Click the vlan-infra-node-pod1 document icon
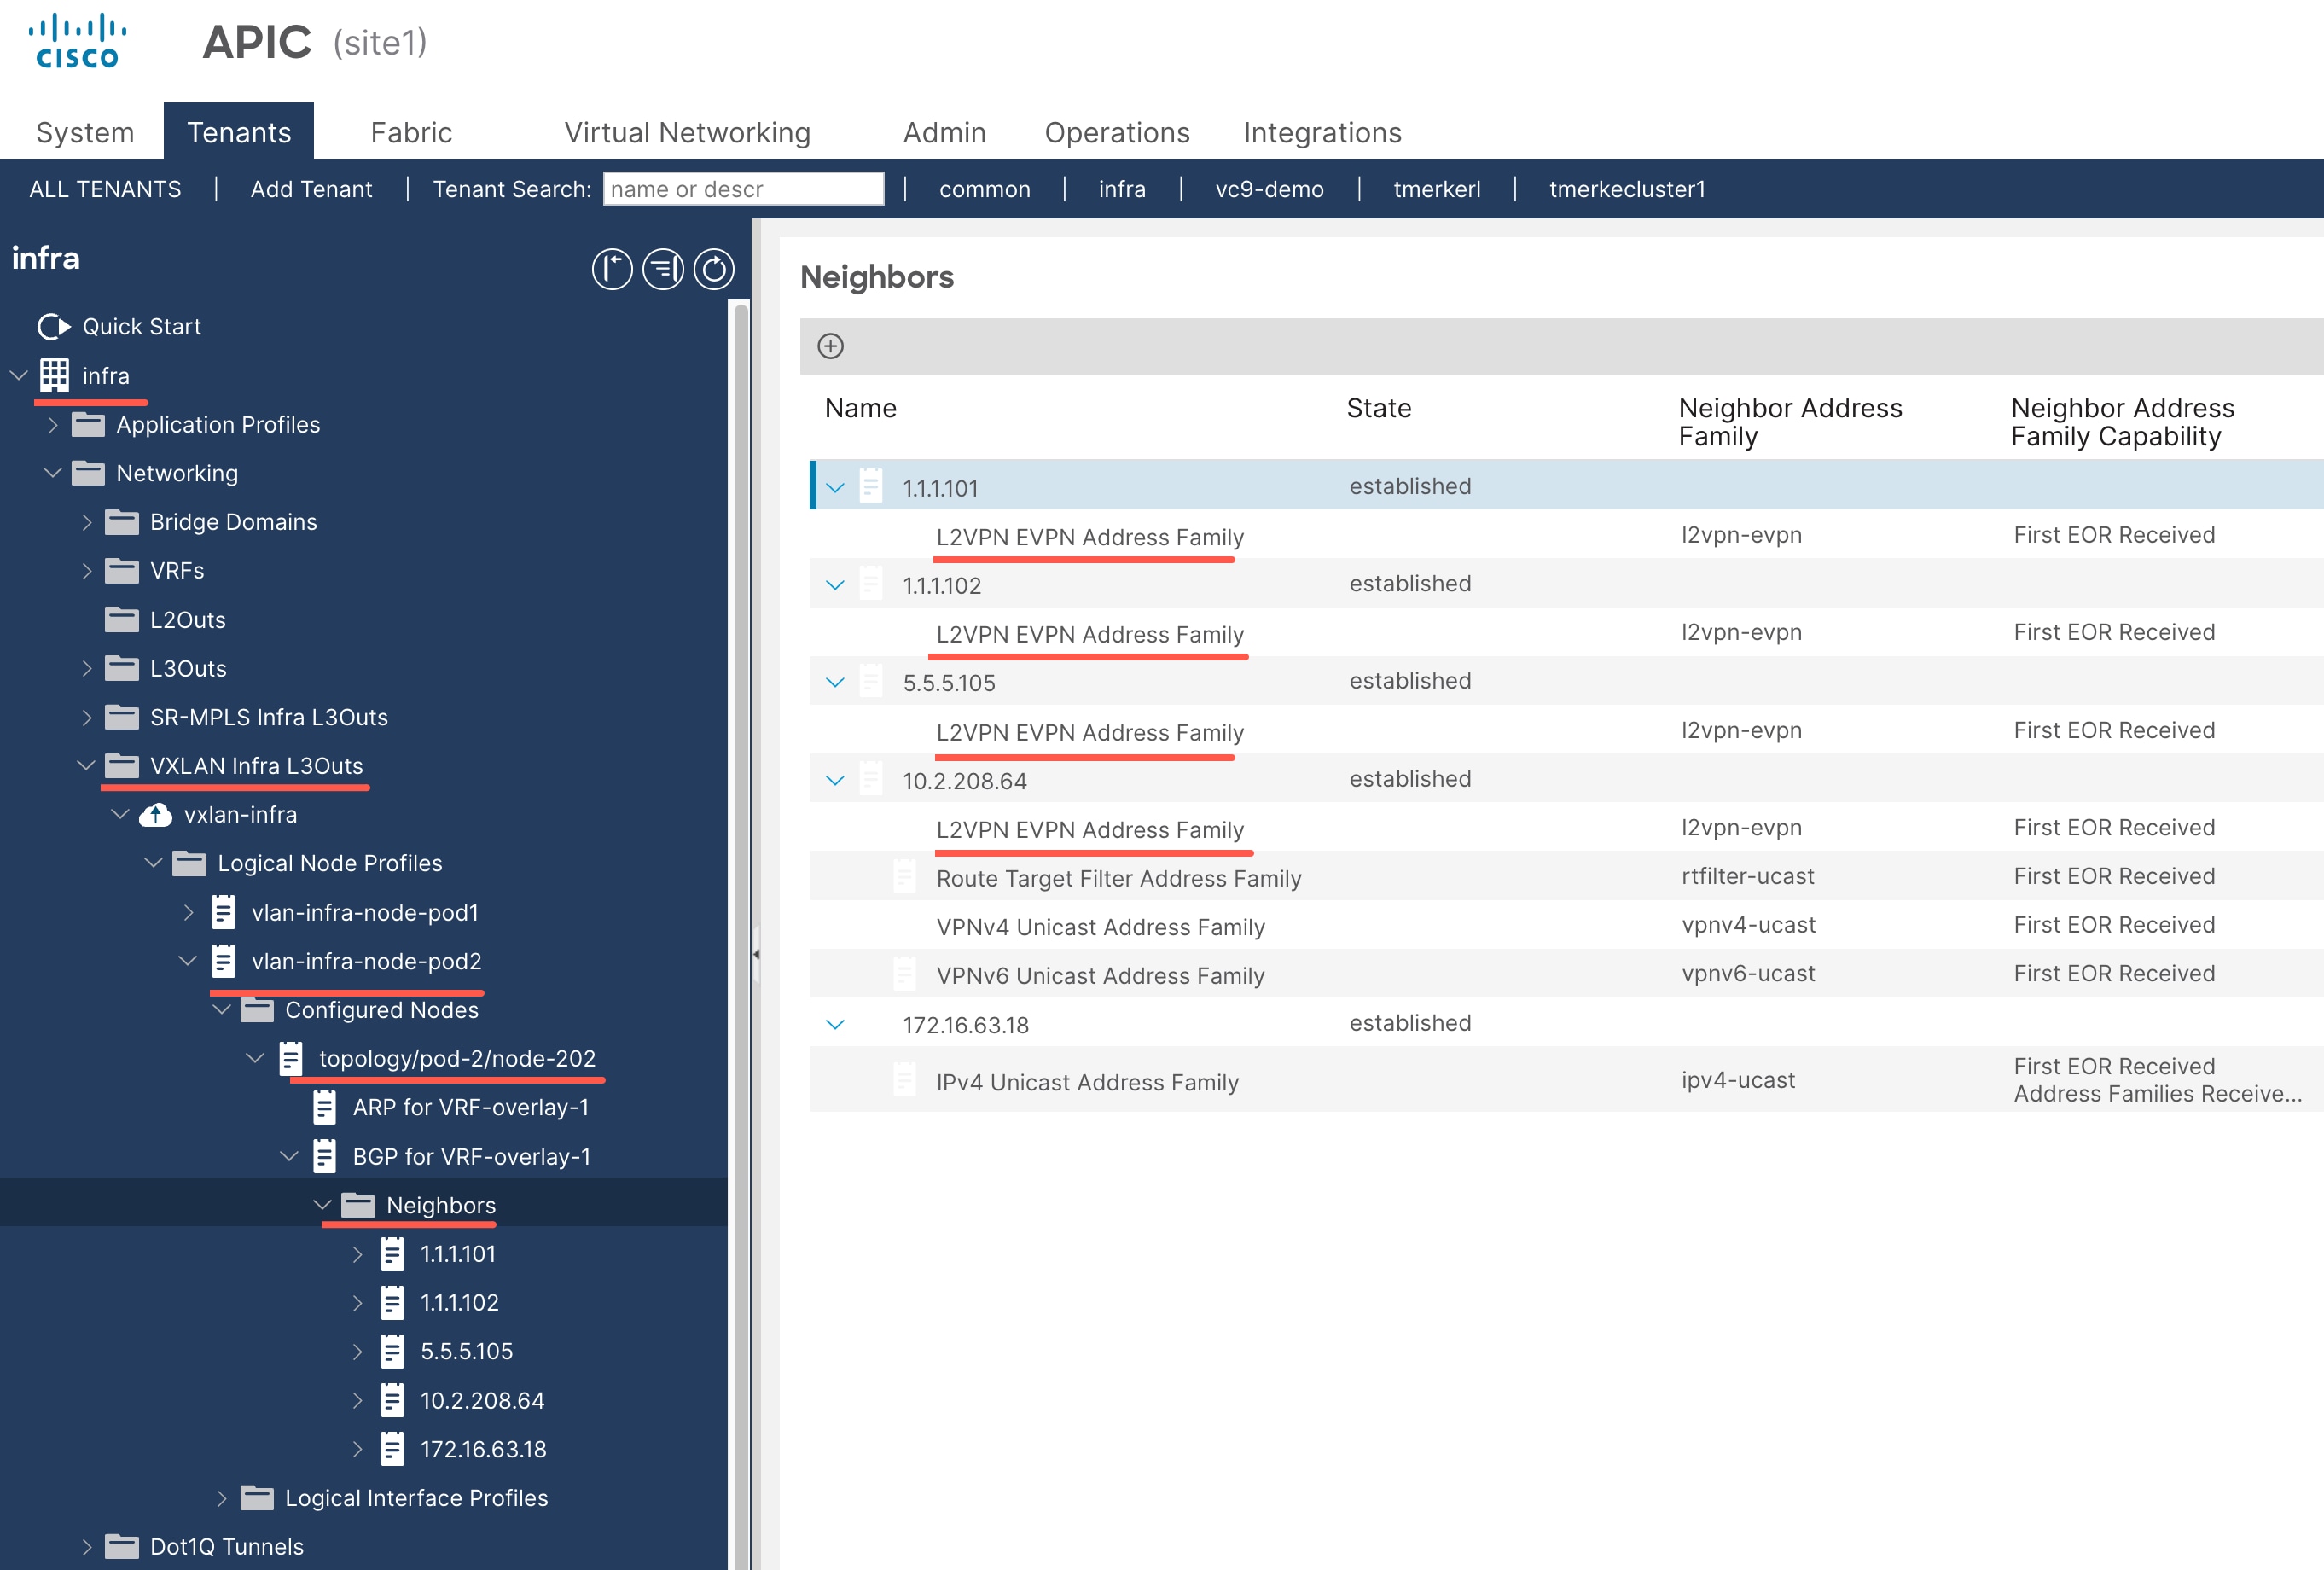The height and width of the screenshot is (1570, 2324). click(x=223, y=913)
